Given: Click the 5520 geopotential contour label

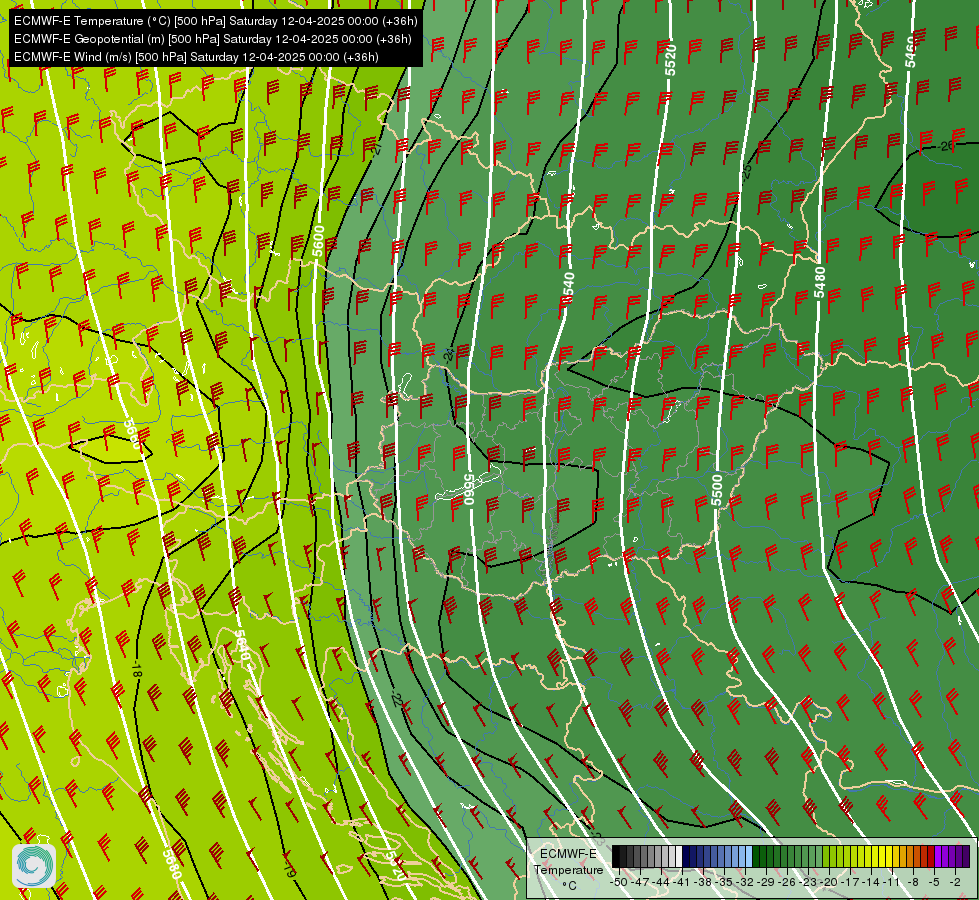Looking at the screenshot, I should (x=671, y=60).
